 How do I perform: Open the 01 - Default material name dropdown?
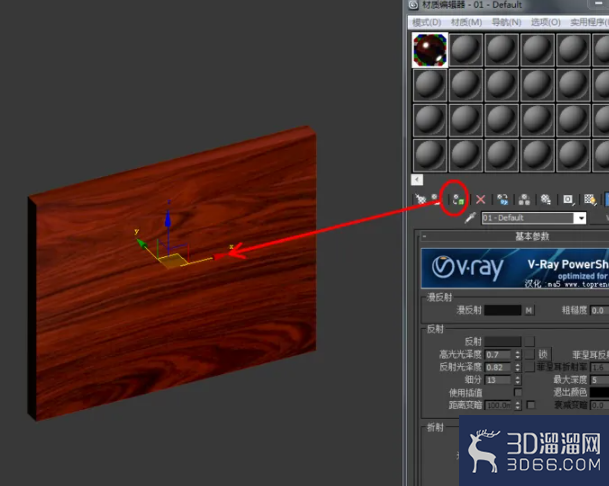(x=581, y=218)
